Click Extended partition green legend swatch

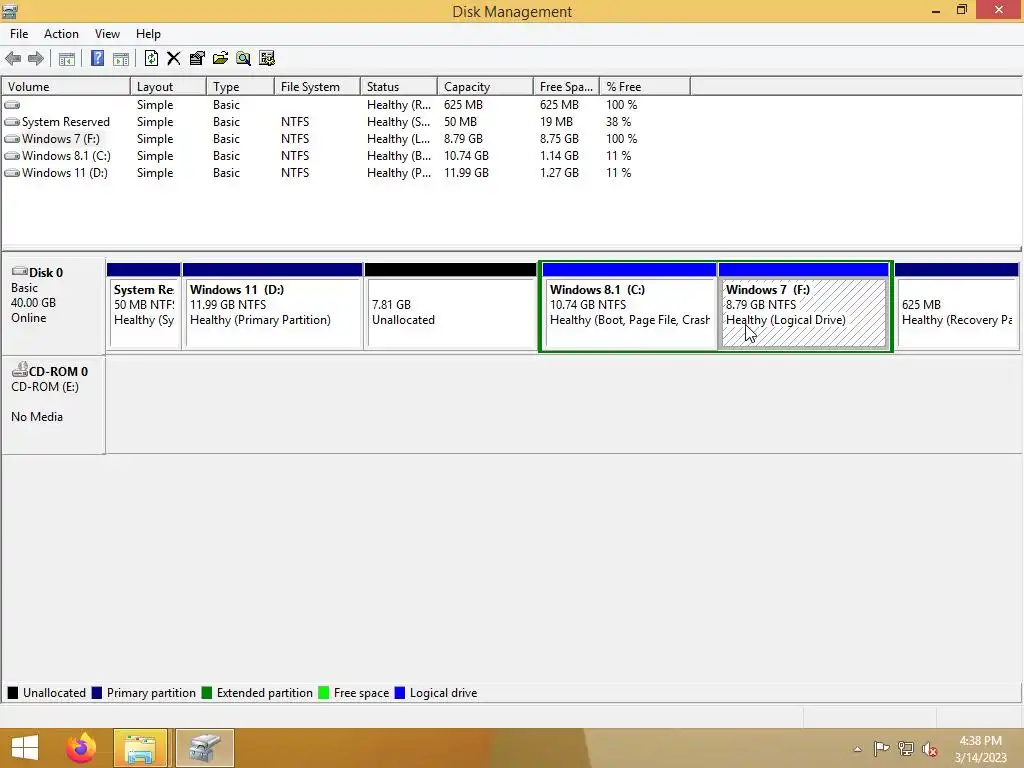coord(207,693)
